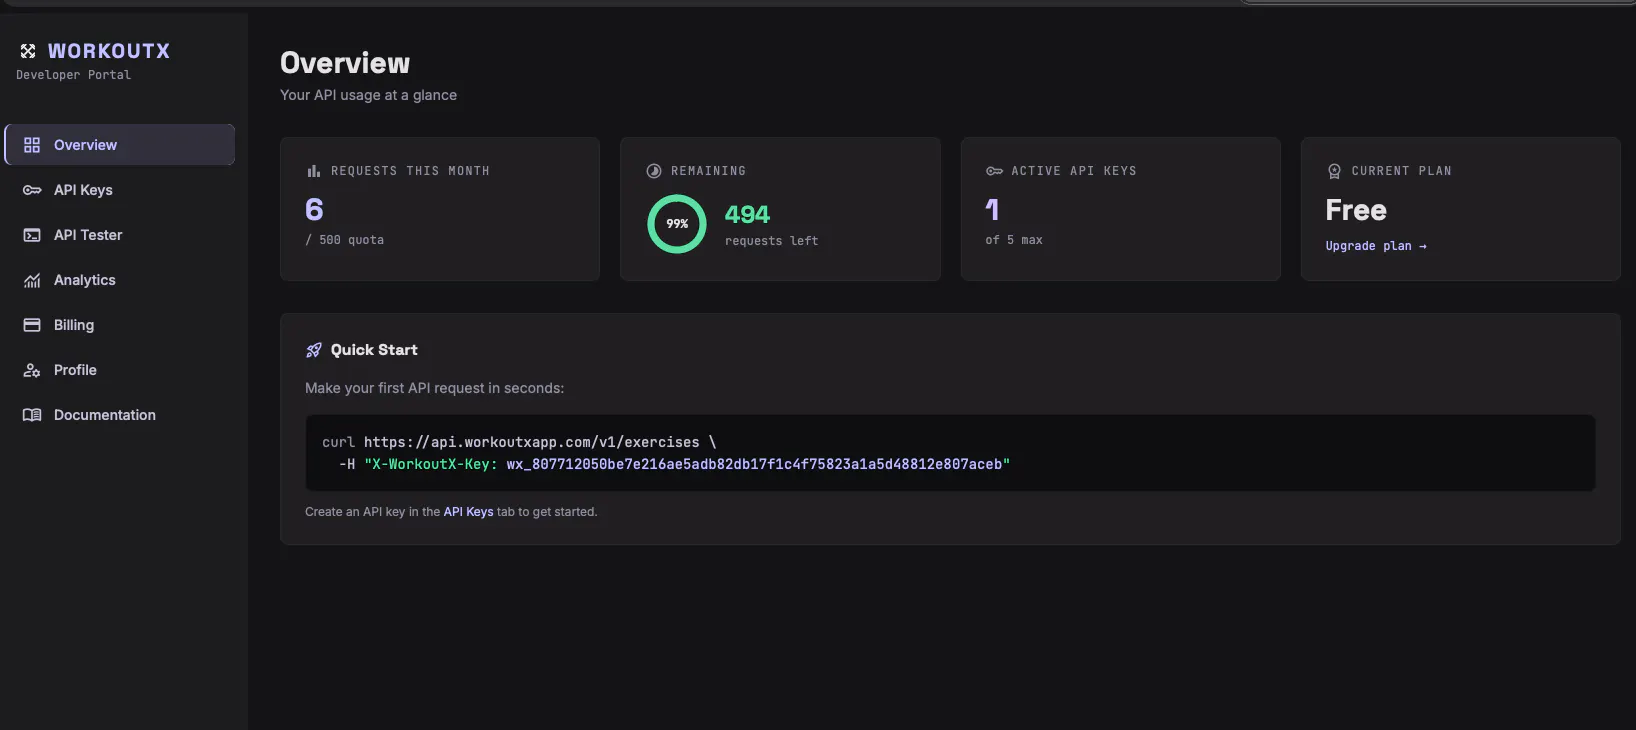Click the badge icon beside Current Plan
The width and height of the screenshot is (1636, 730).
[1334, 171]
